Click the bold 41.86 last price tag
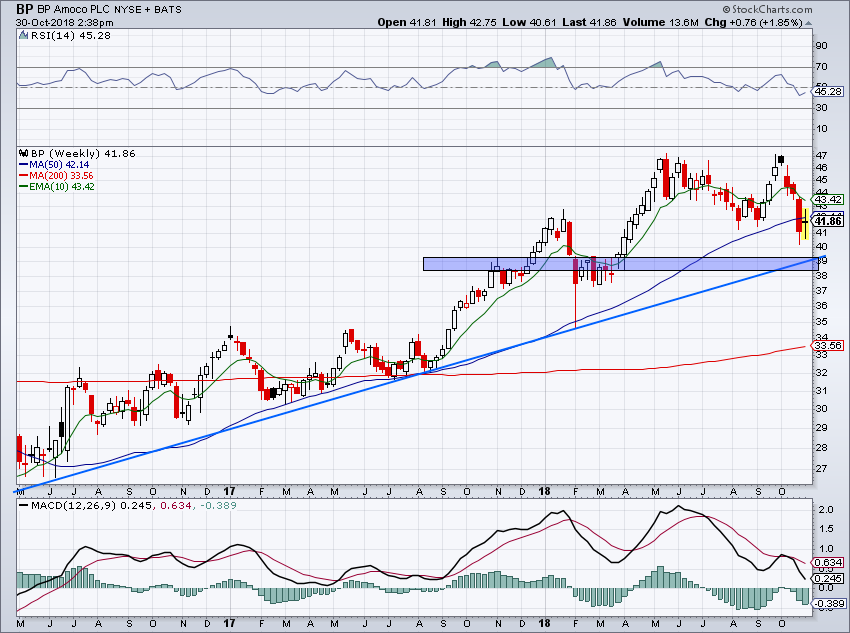850x633 pixels. (827, 221)
